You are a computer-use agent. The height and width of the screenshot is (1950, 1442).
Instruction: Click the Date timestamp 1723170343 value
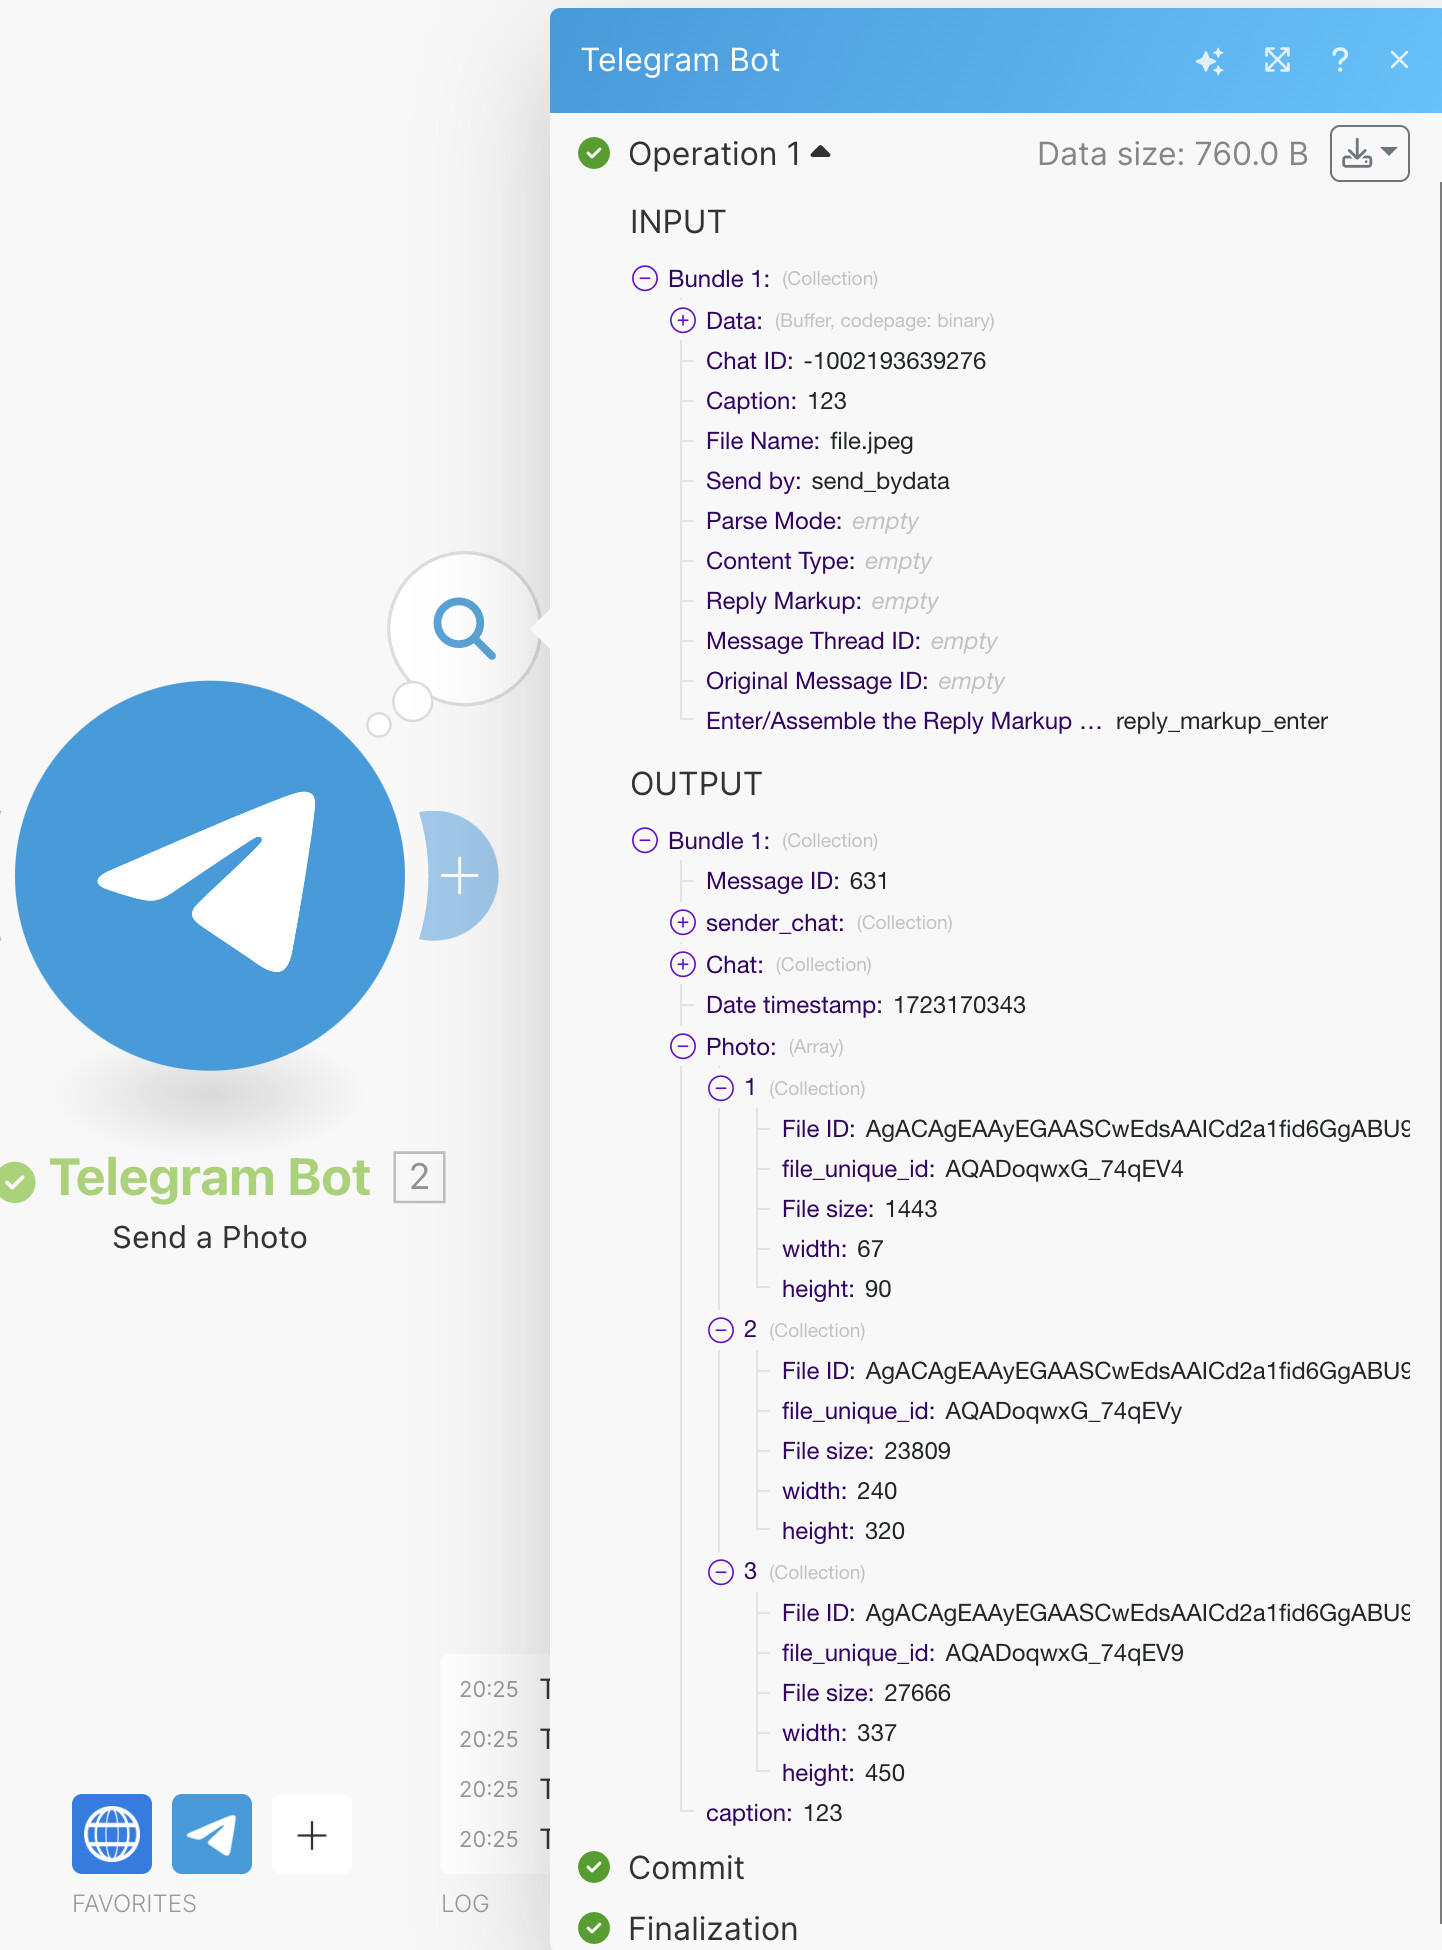959,1005
